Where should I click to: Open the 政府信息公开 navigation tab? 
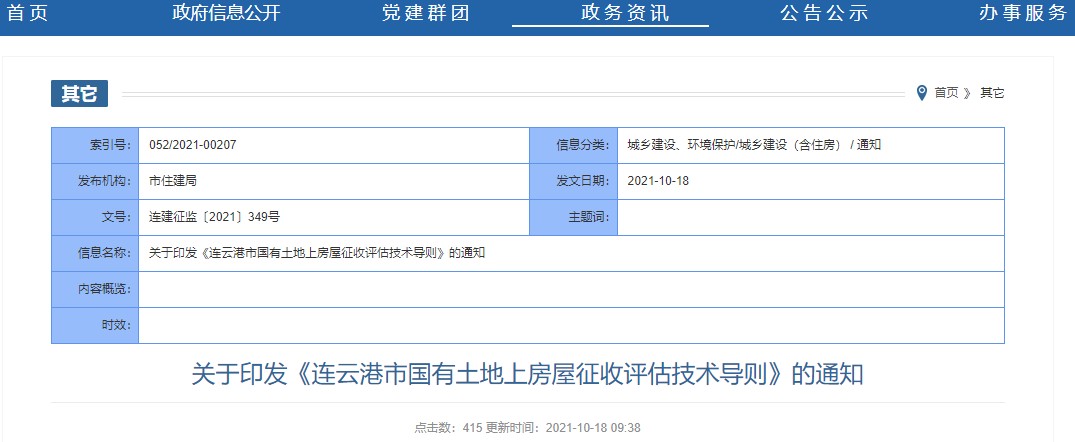[x=226, y=14]
